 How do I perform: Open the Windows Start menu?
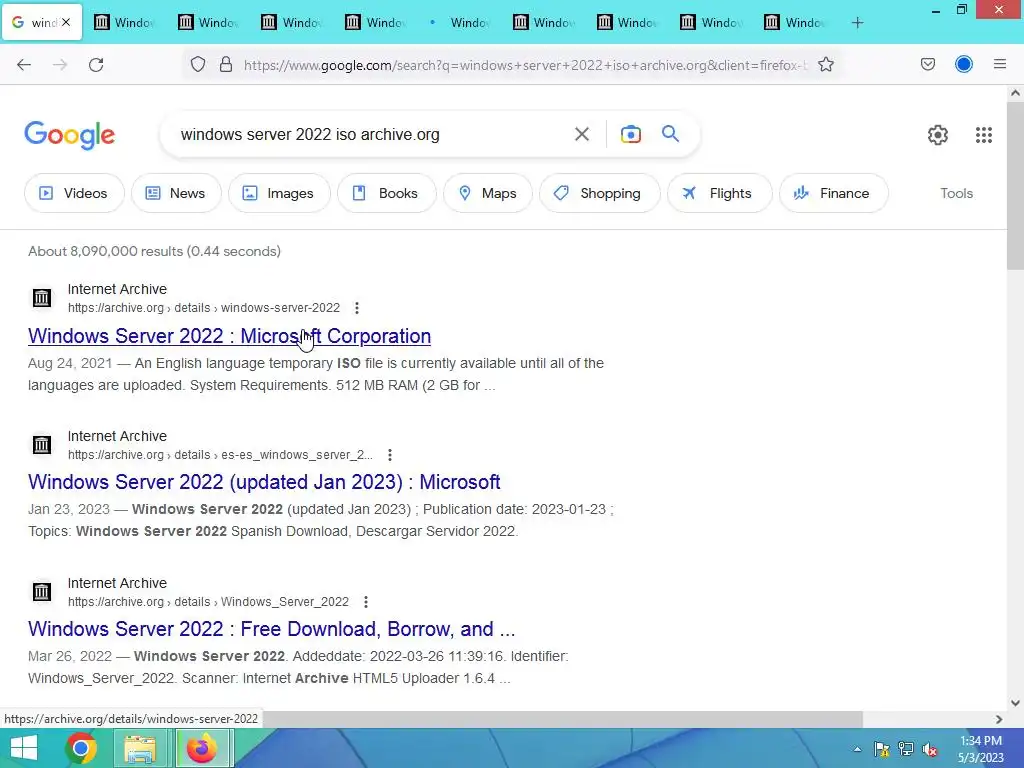coord(24,748)
